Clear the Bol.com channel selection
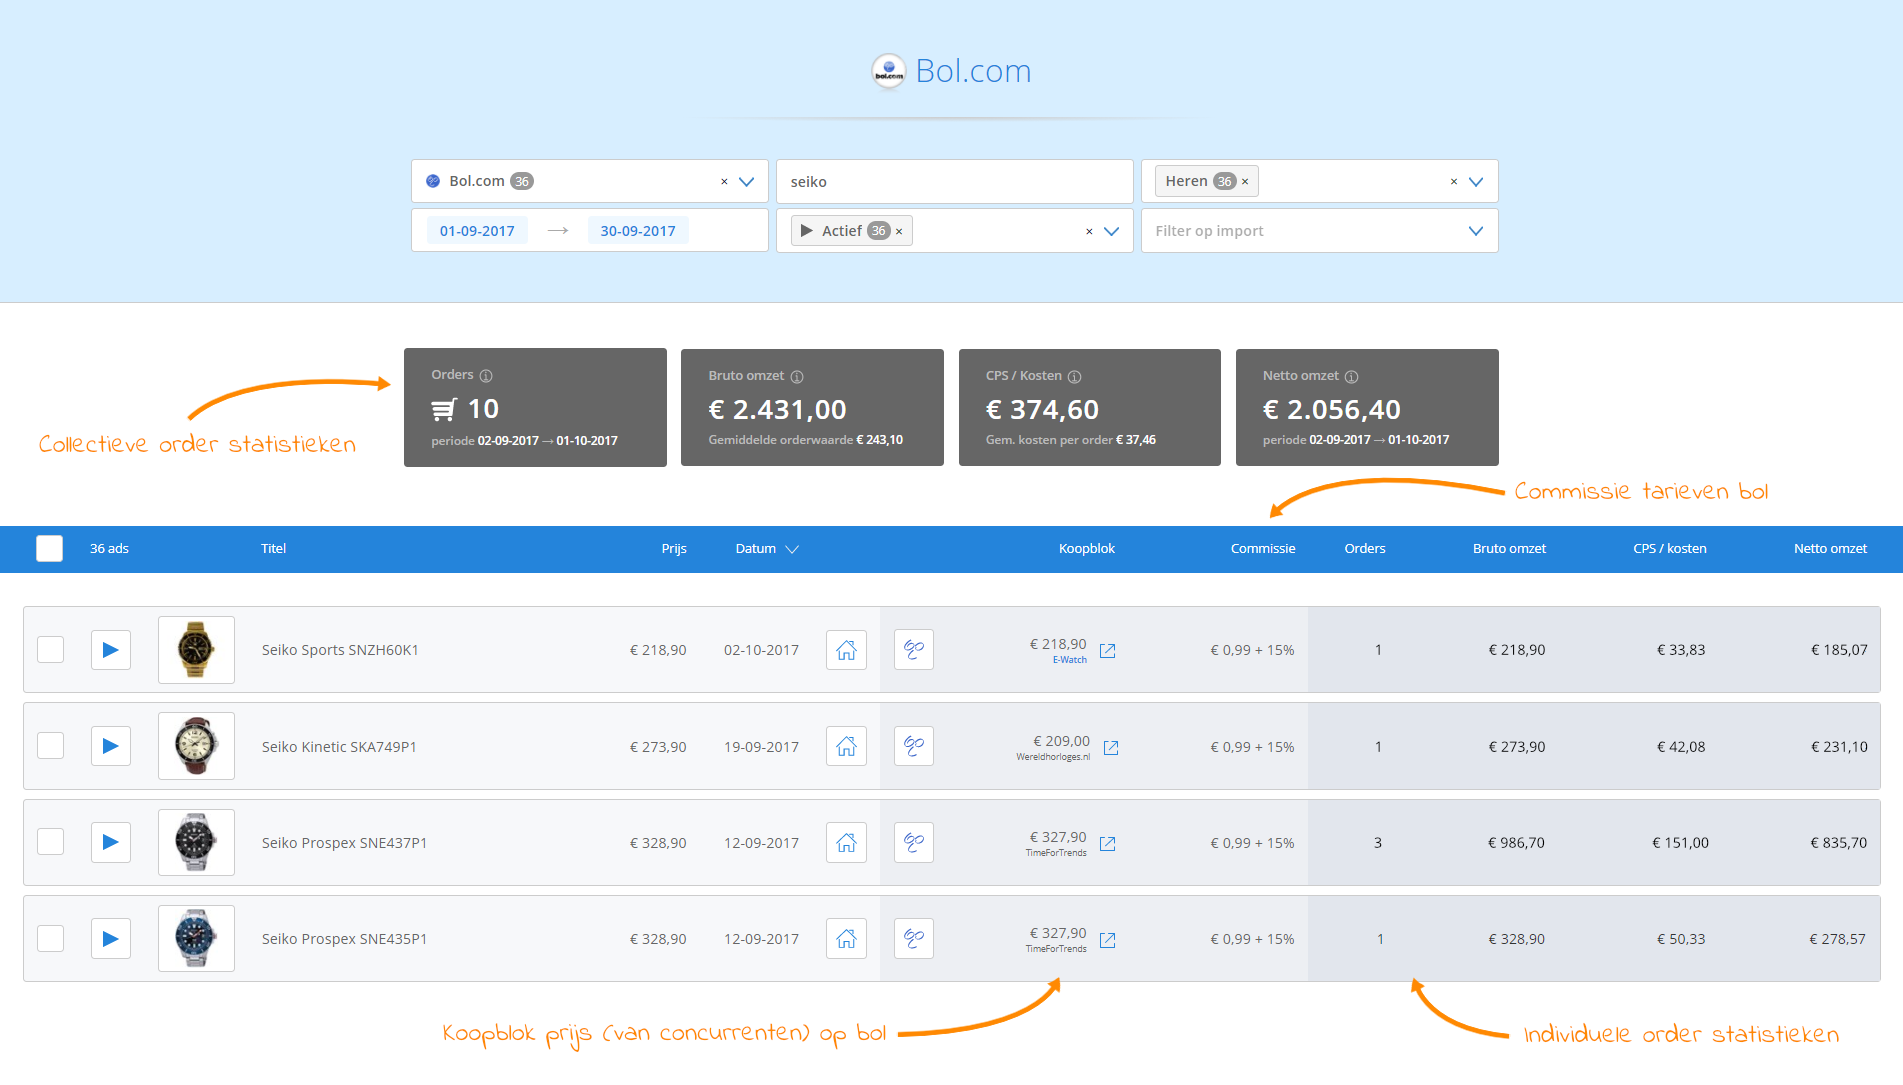1903x1085 pixels. (x=724, y=182)
